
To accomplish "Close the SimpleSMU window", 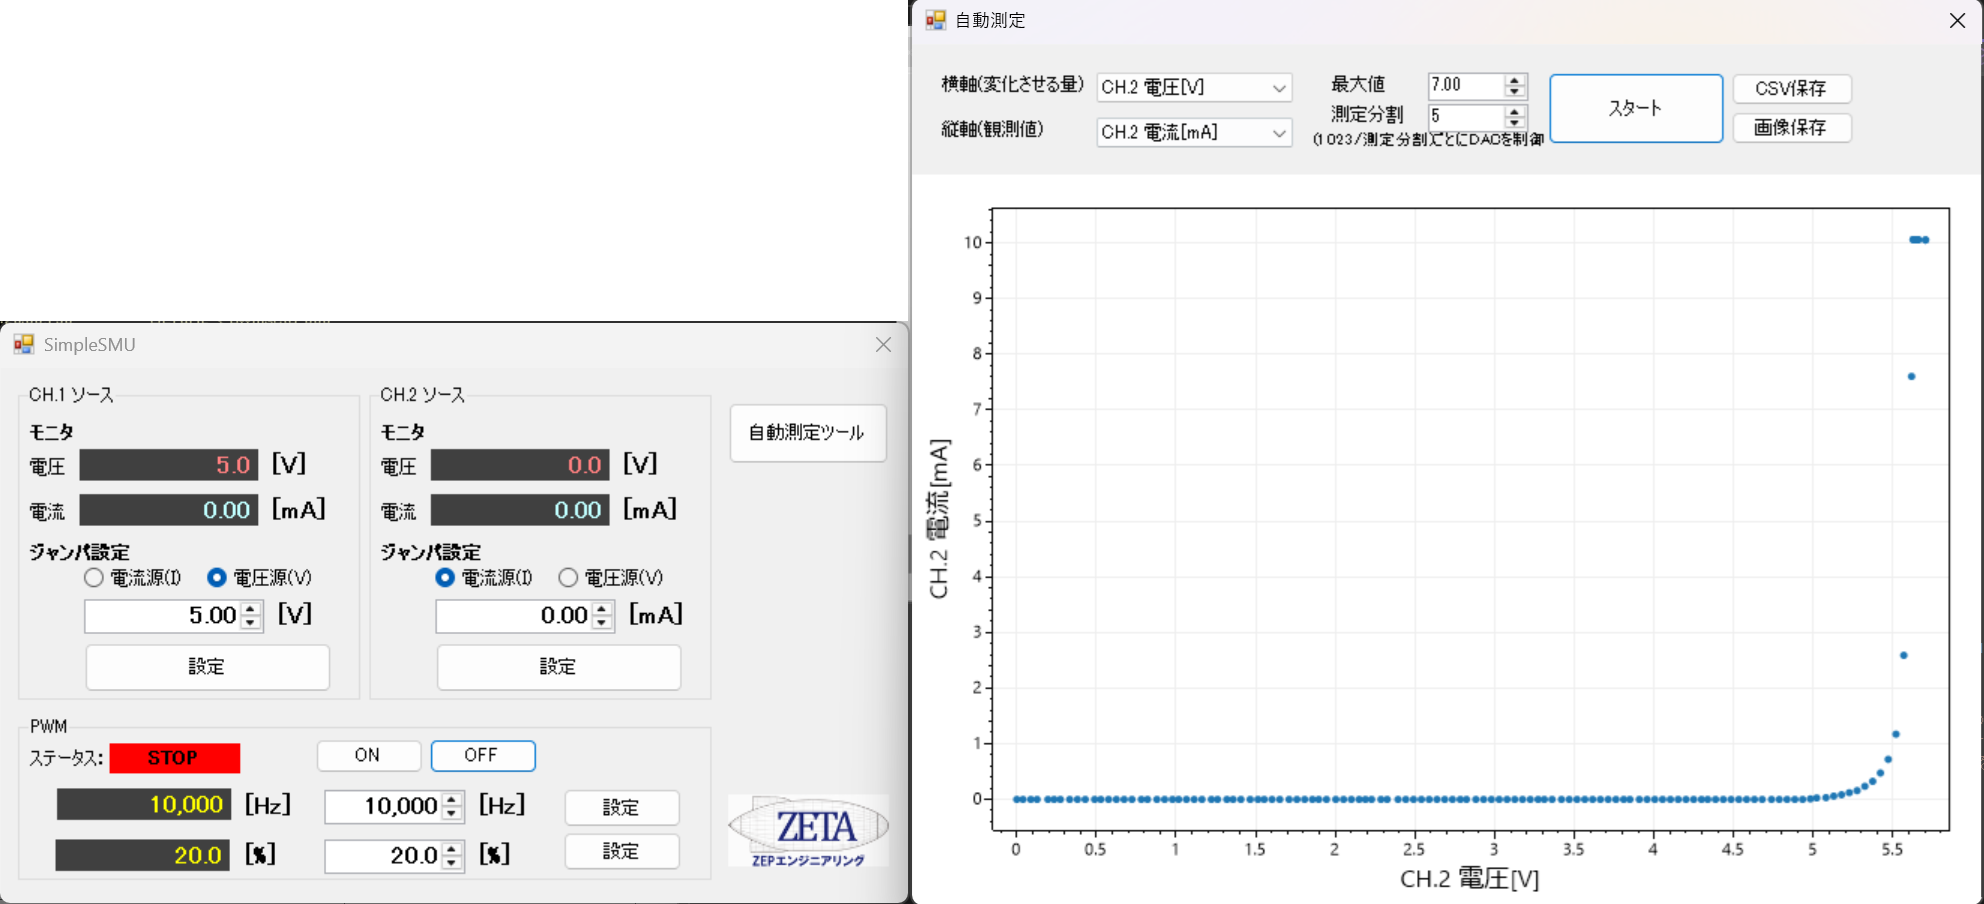I will coord(883,345).
